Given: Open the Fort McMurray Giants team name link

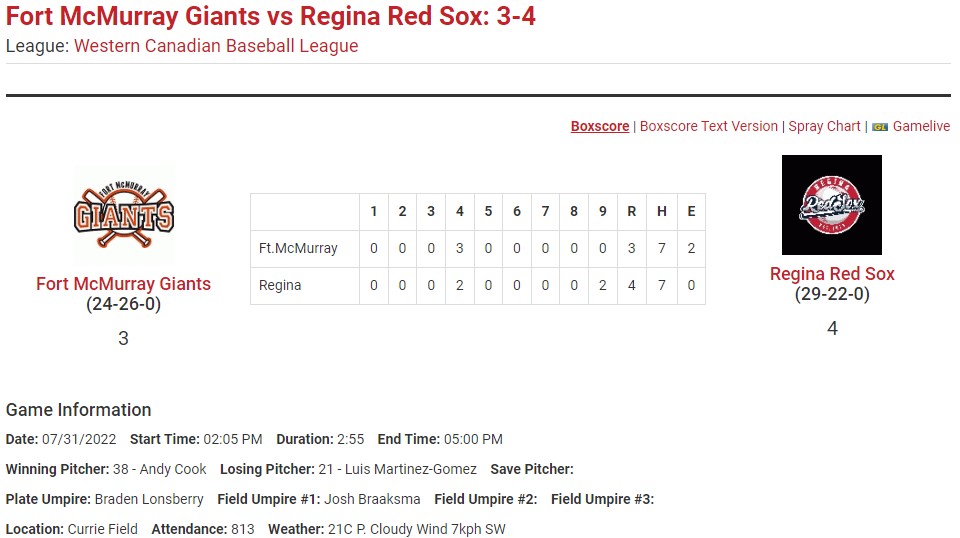Looking at the screenshot, I should coord(123,283).
